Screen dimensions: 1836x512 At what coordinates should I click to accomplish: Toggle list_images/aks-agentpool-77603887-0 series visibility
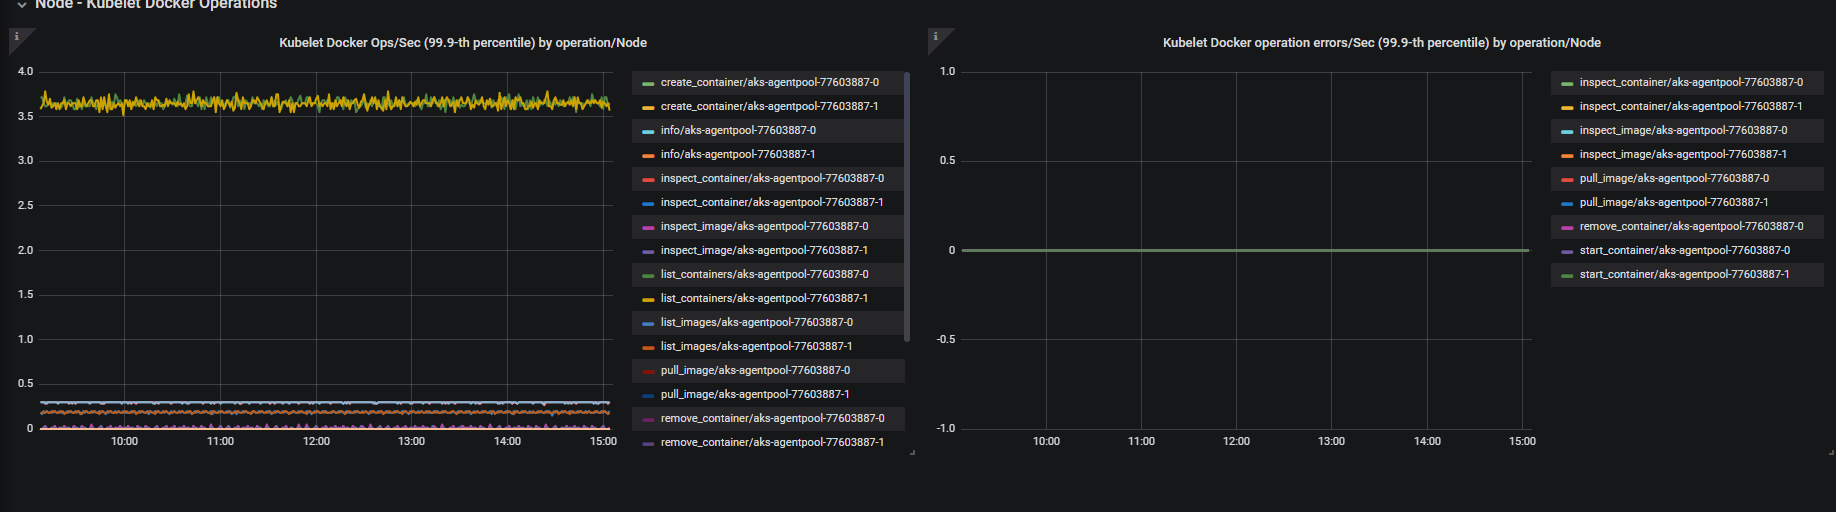[756, 322]
